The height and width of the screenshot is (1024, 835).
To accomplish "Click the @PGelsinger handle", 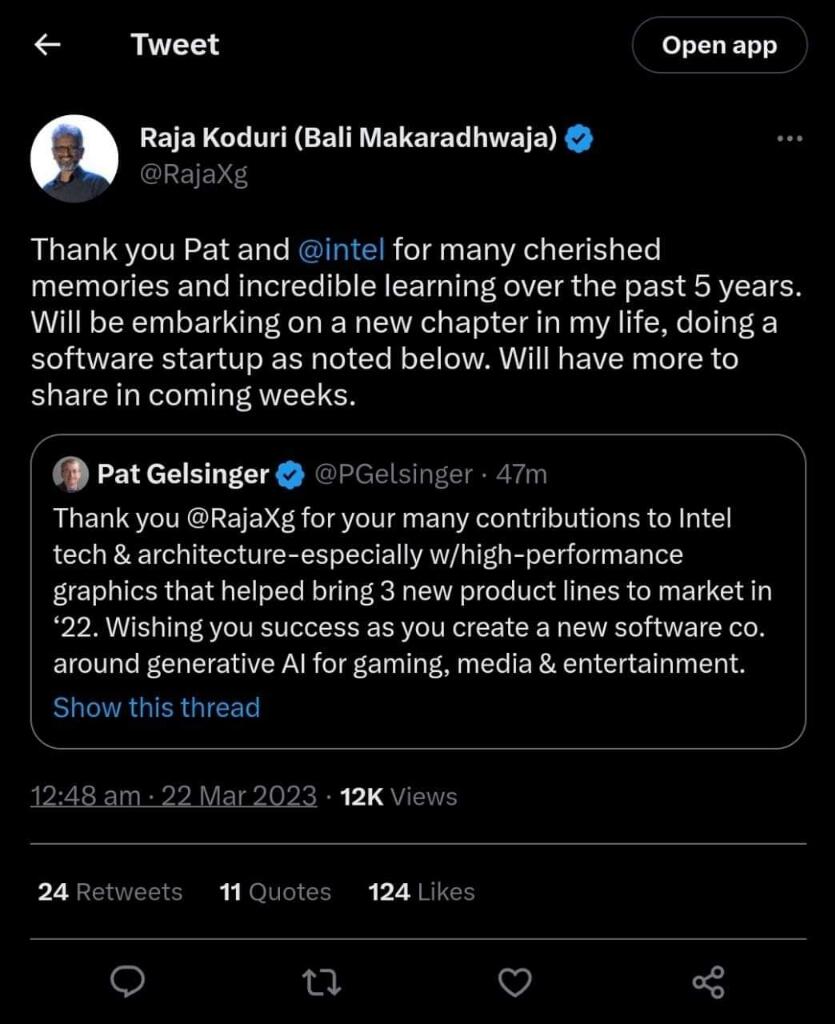I will pyautogui.click(x=393, y=474).
